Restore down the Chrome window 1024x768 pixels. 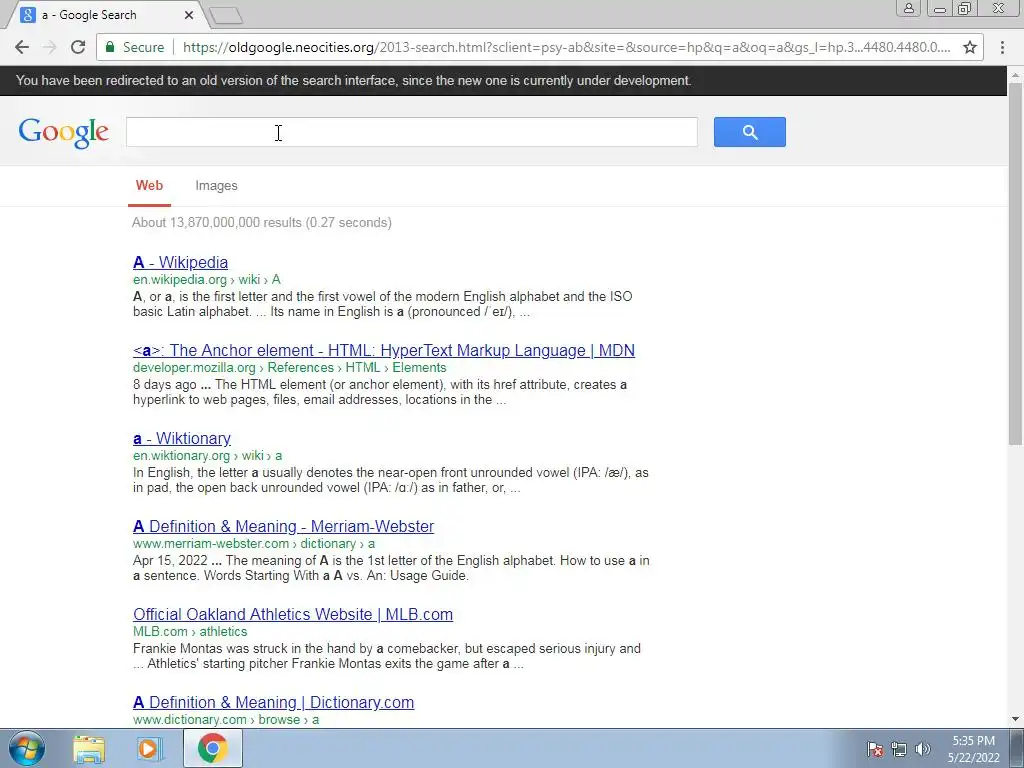tap(964, 8)
